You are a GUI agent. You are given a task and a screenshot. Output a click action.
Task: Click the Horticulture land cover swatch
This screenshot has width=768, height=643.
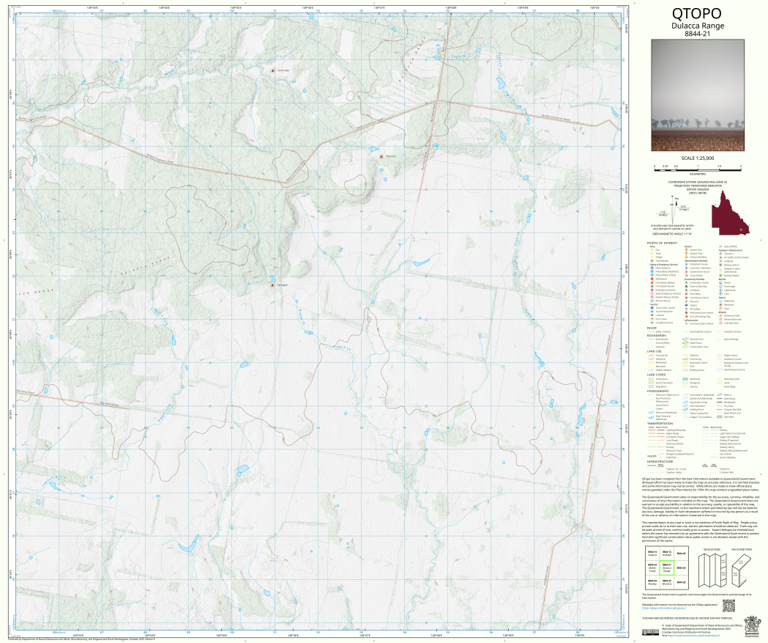click(651, 379)
